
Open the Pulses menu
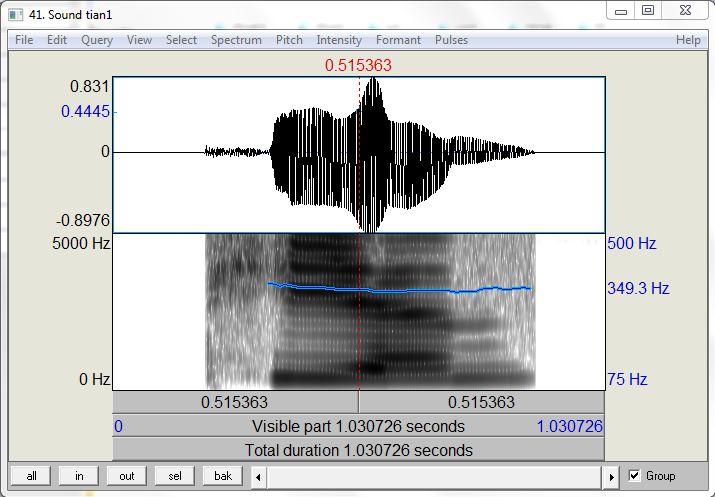(x=451, y=40)
